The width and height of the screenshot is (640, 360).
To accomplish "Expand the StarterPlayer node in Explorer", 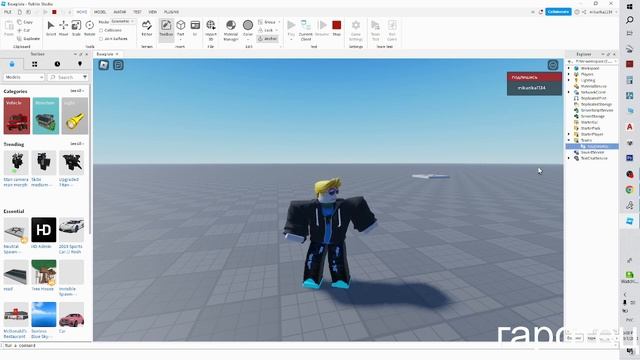I will point(569,134).
